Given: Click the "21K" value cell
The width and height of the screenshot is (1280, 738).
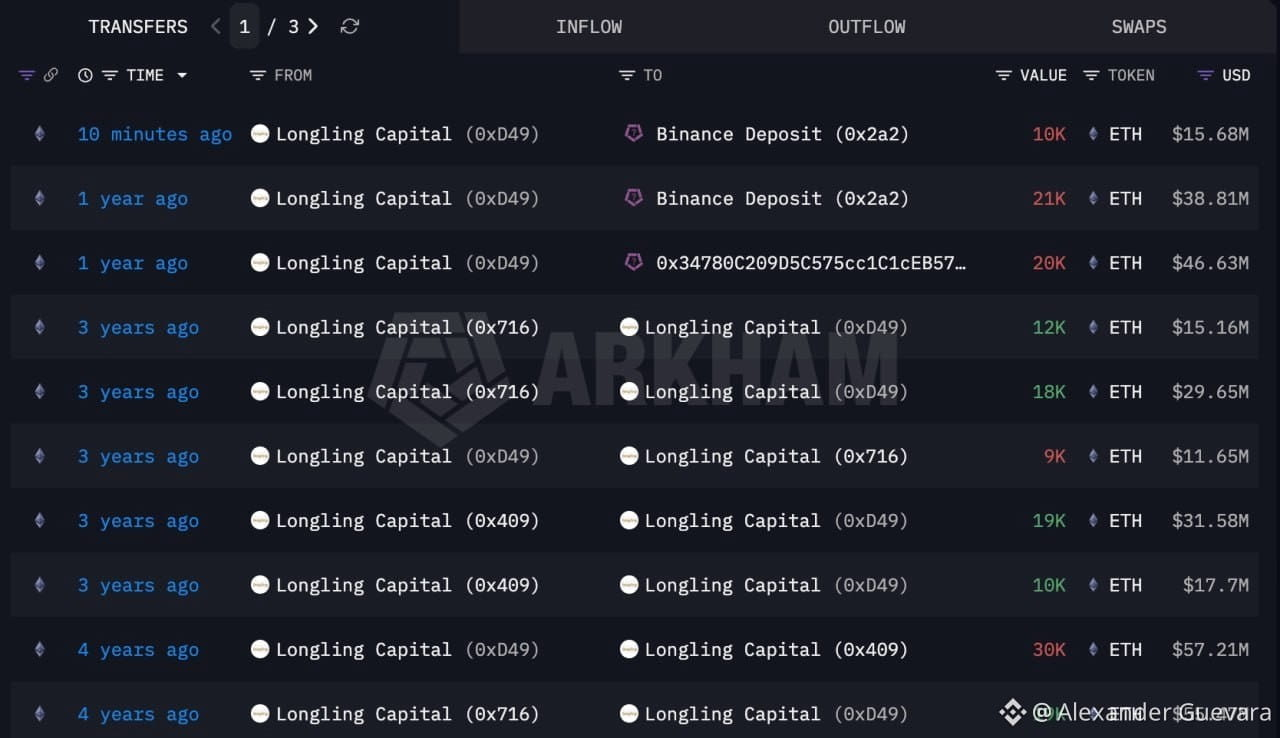Looking at the screenshot, I should click(x=1049, y=199).
